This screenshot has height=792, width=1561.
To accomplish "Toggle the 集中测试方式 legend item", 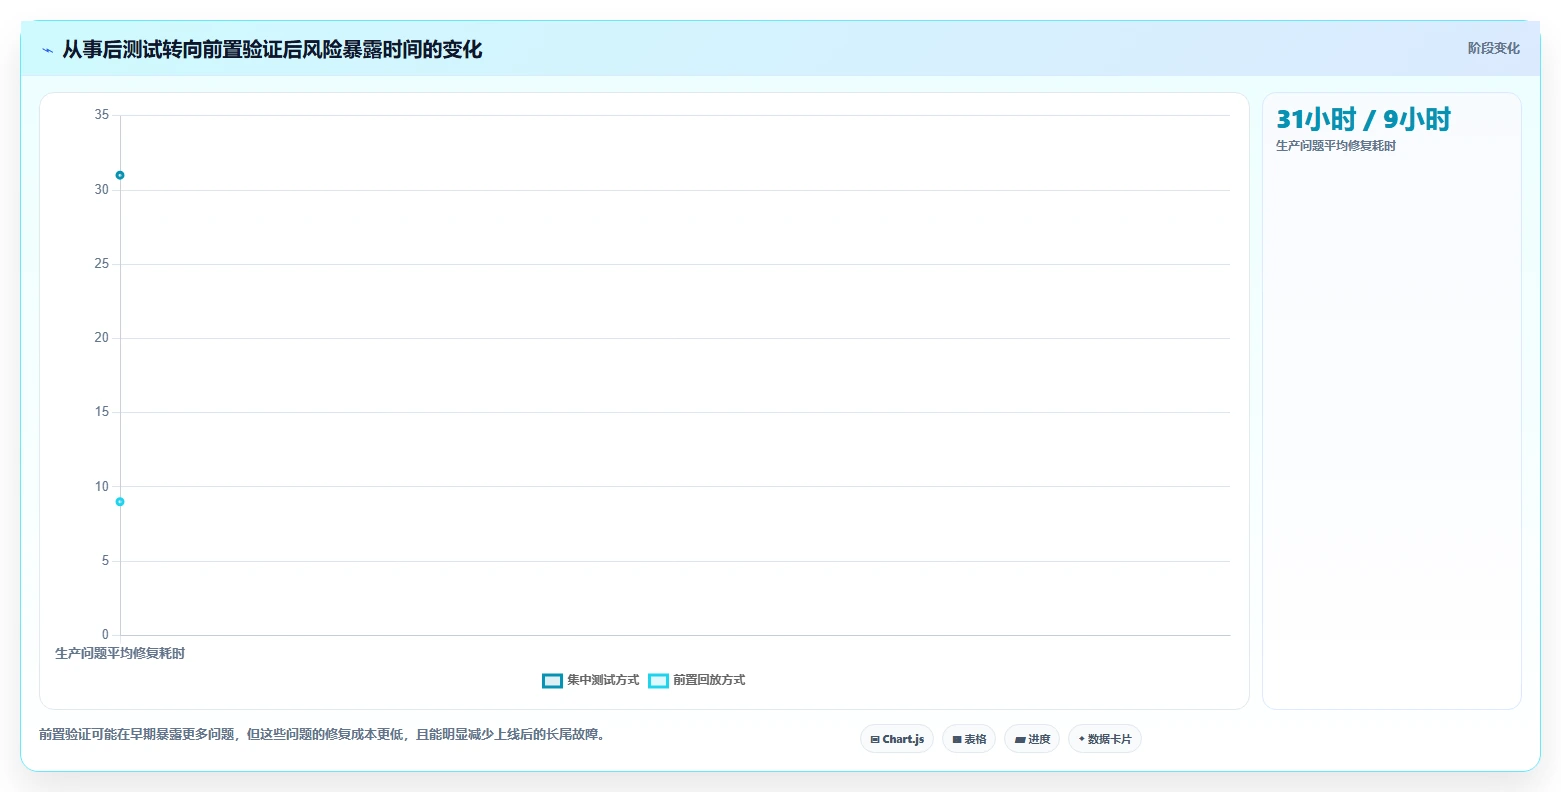I will [591, 680].
